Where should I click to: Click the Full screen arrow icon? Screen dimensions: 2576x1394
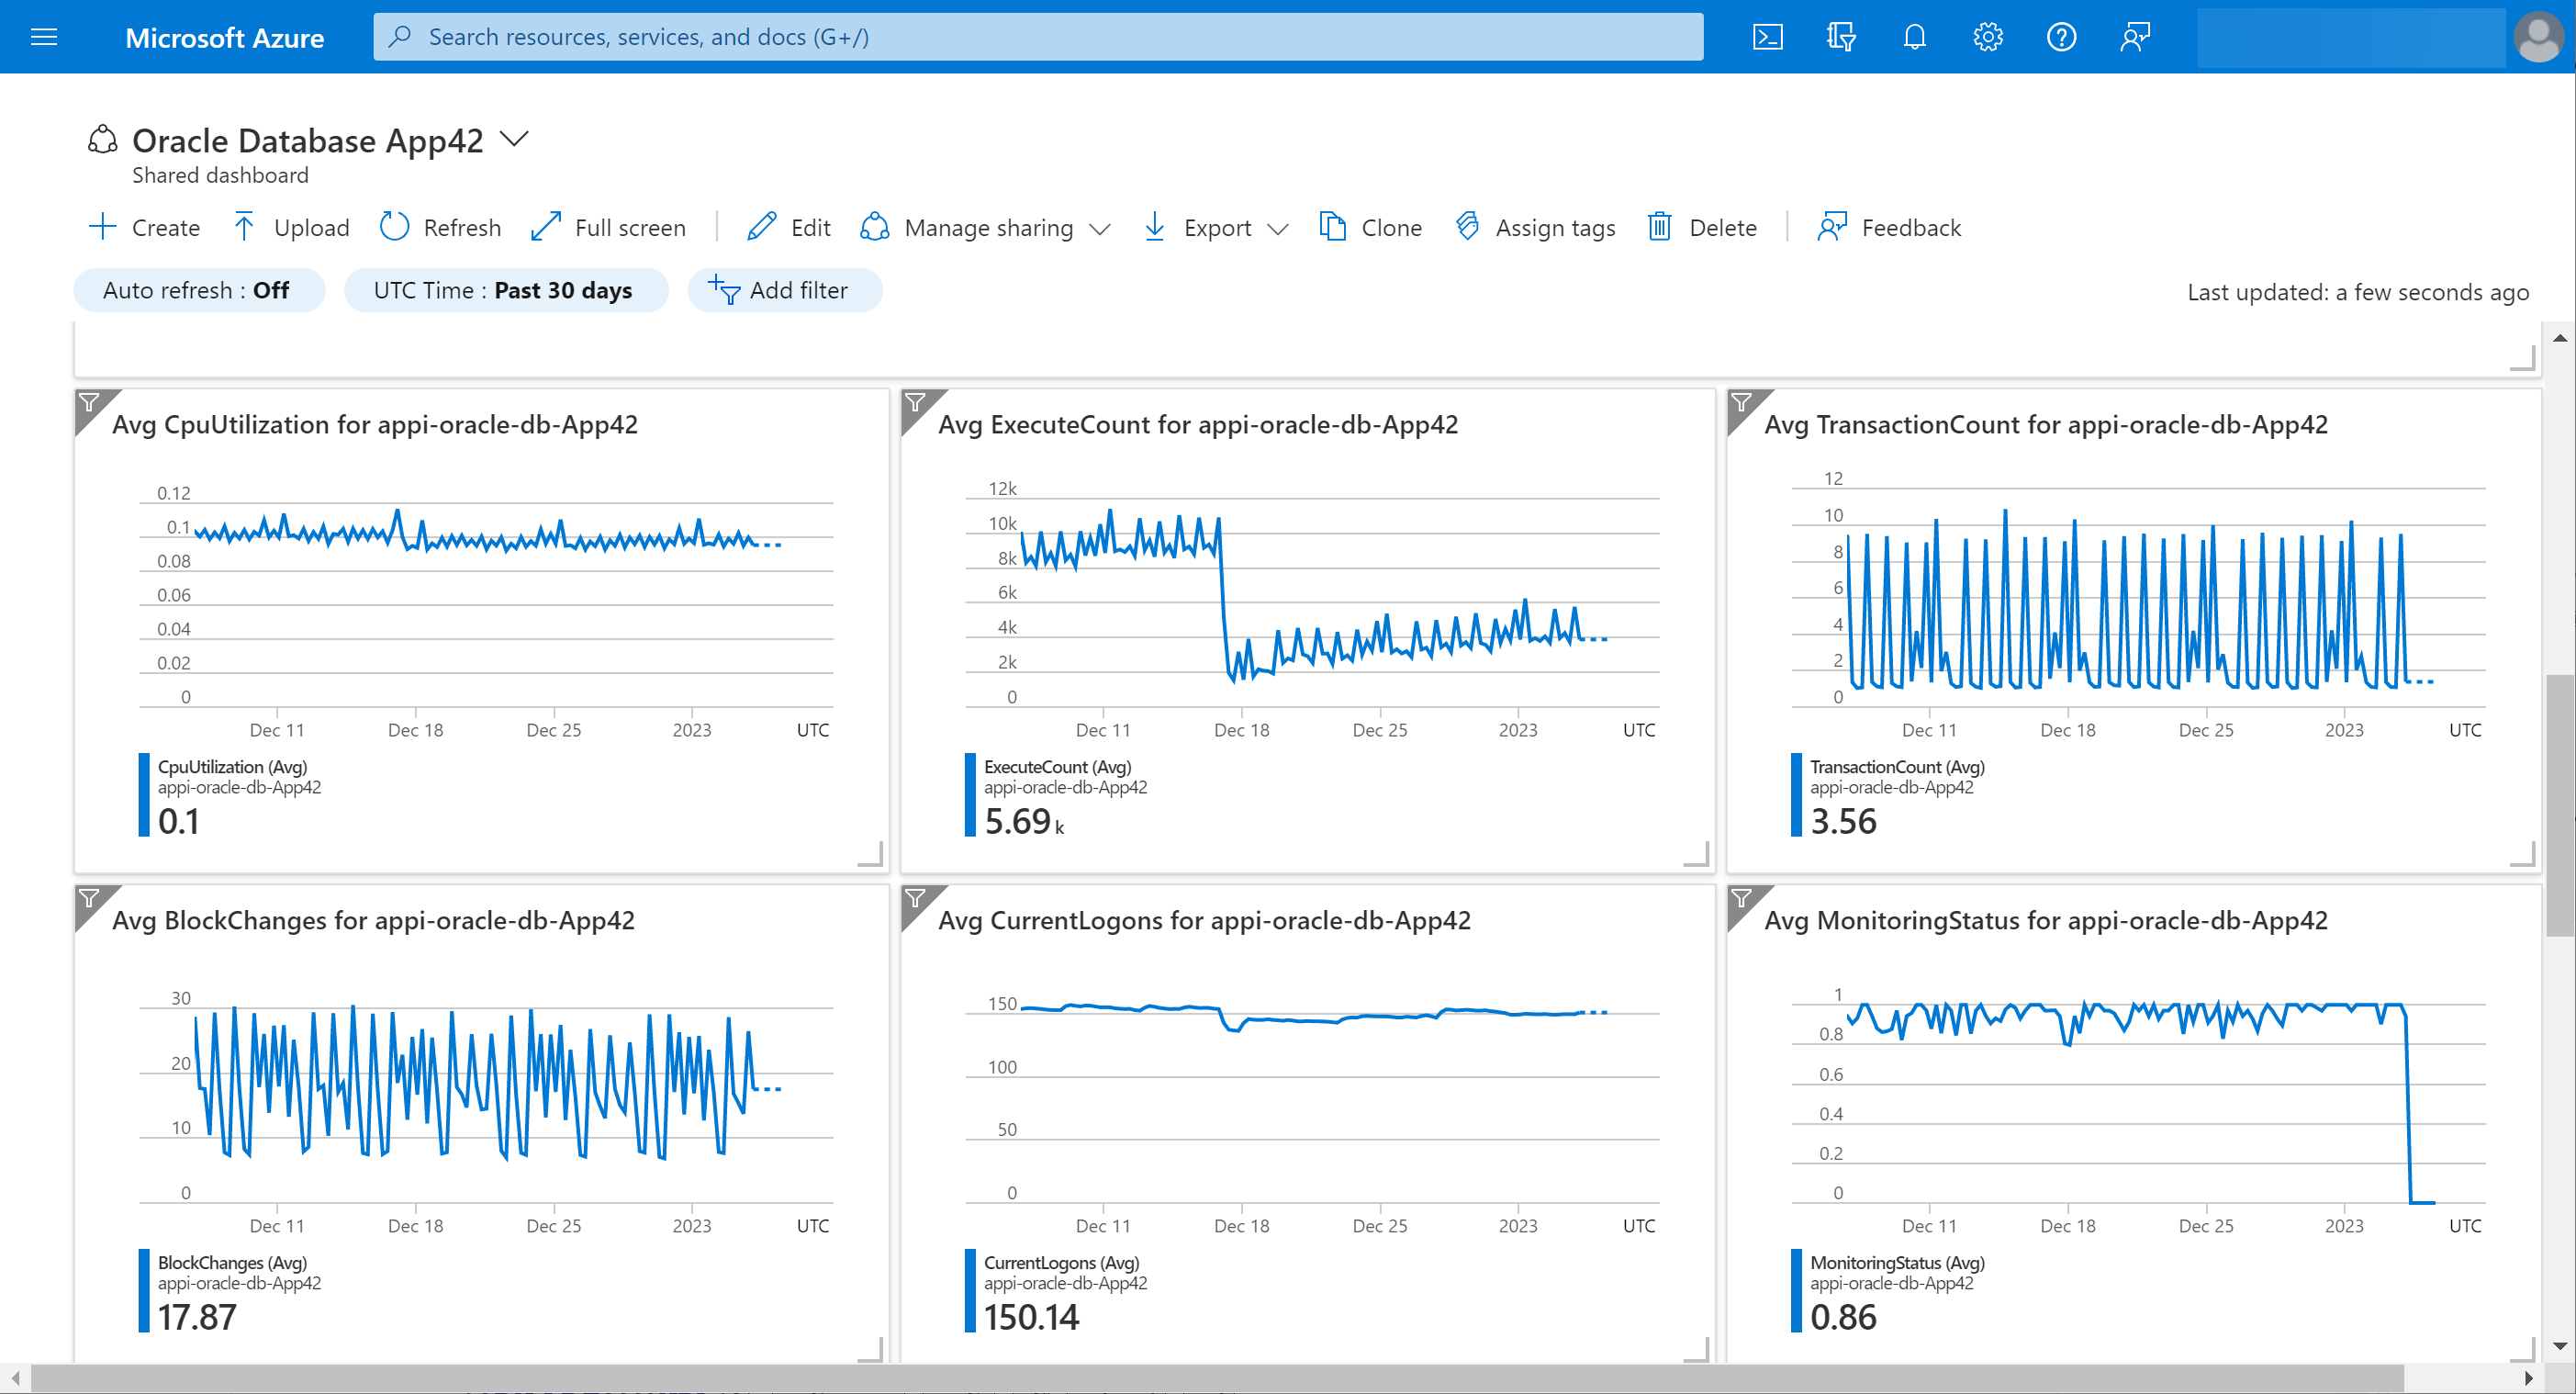click(x=545, y=227)
